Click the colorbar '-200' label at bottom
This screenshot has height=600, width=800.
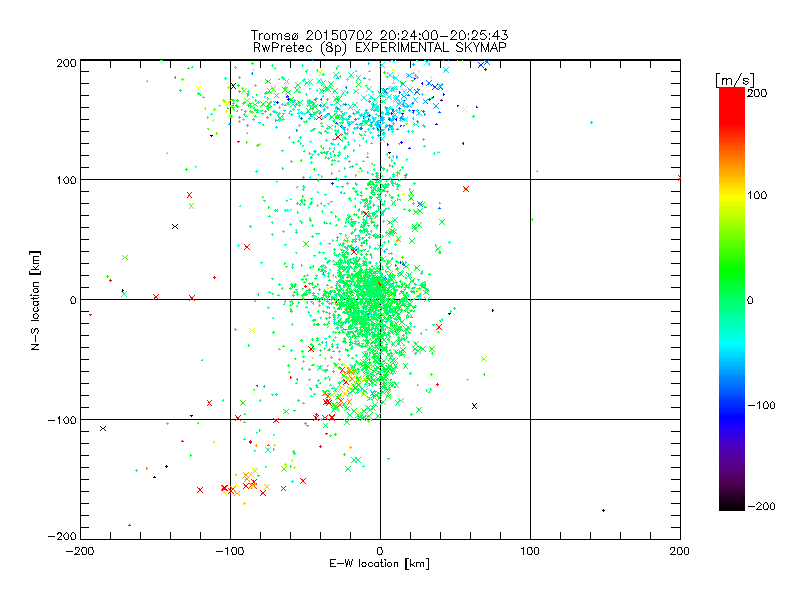tap(761, 506)
